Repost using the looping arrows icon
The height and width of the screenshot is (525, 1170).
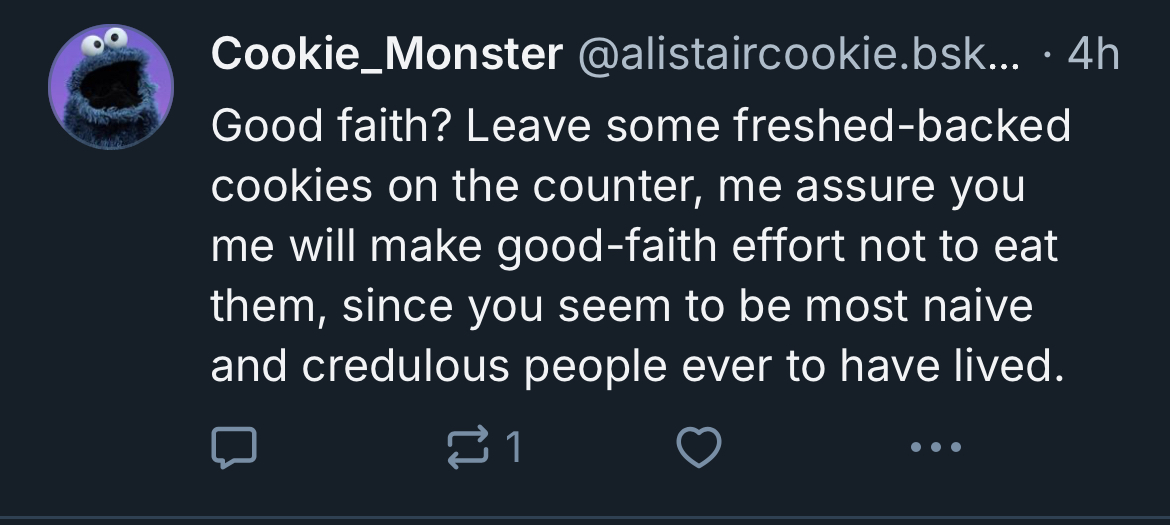[468, 447]
